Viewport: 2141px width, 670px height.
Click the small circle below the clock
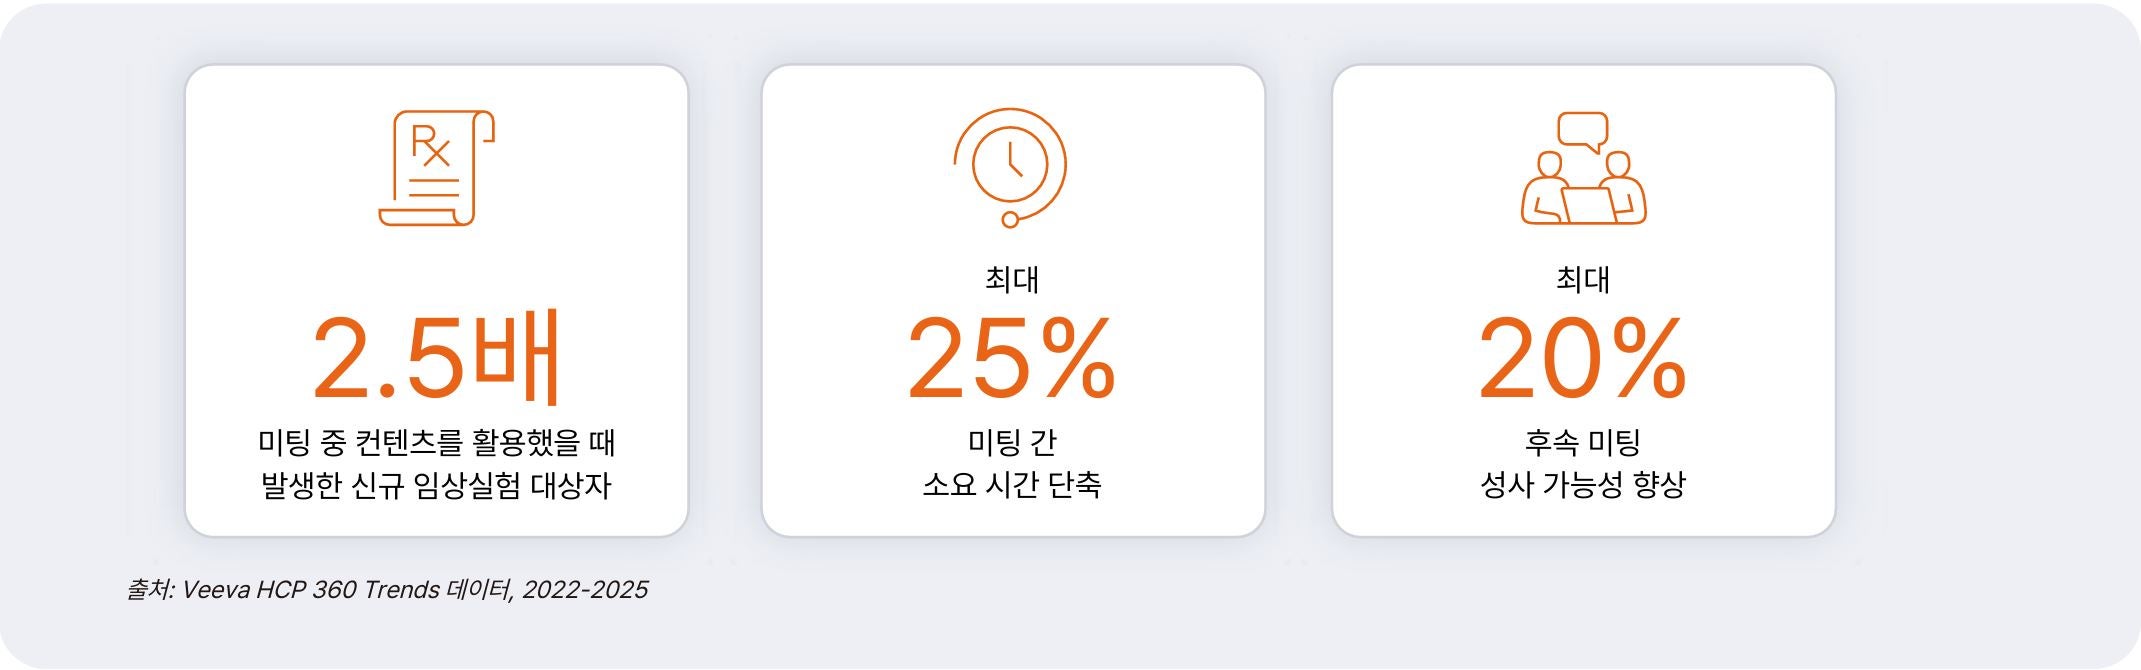(x=1010, y=219)
